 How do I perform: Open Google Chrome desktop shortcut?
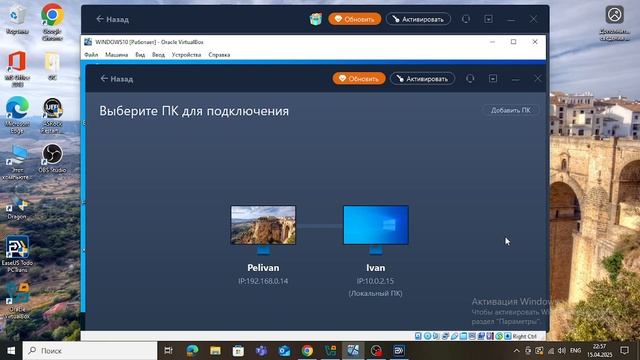[x=52, y=22]
